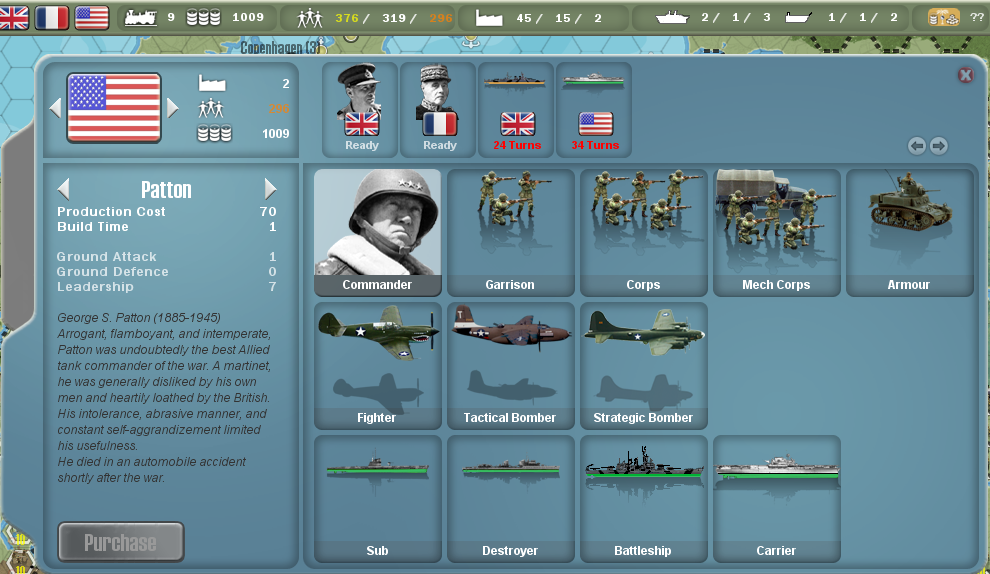Click the Ground Attack stat line
The width and height of the screenshot is (990, 574).
coord(167,256)
